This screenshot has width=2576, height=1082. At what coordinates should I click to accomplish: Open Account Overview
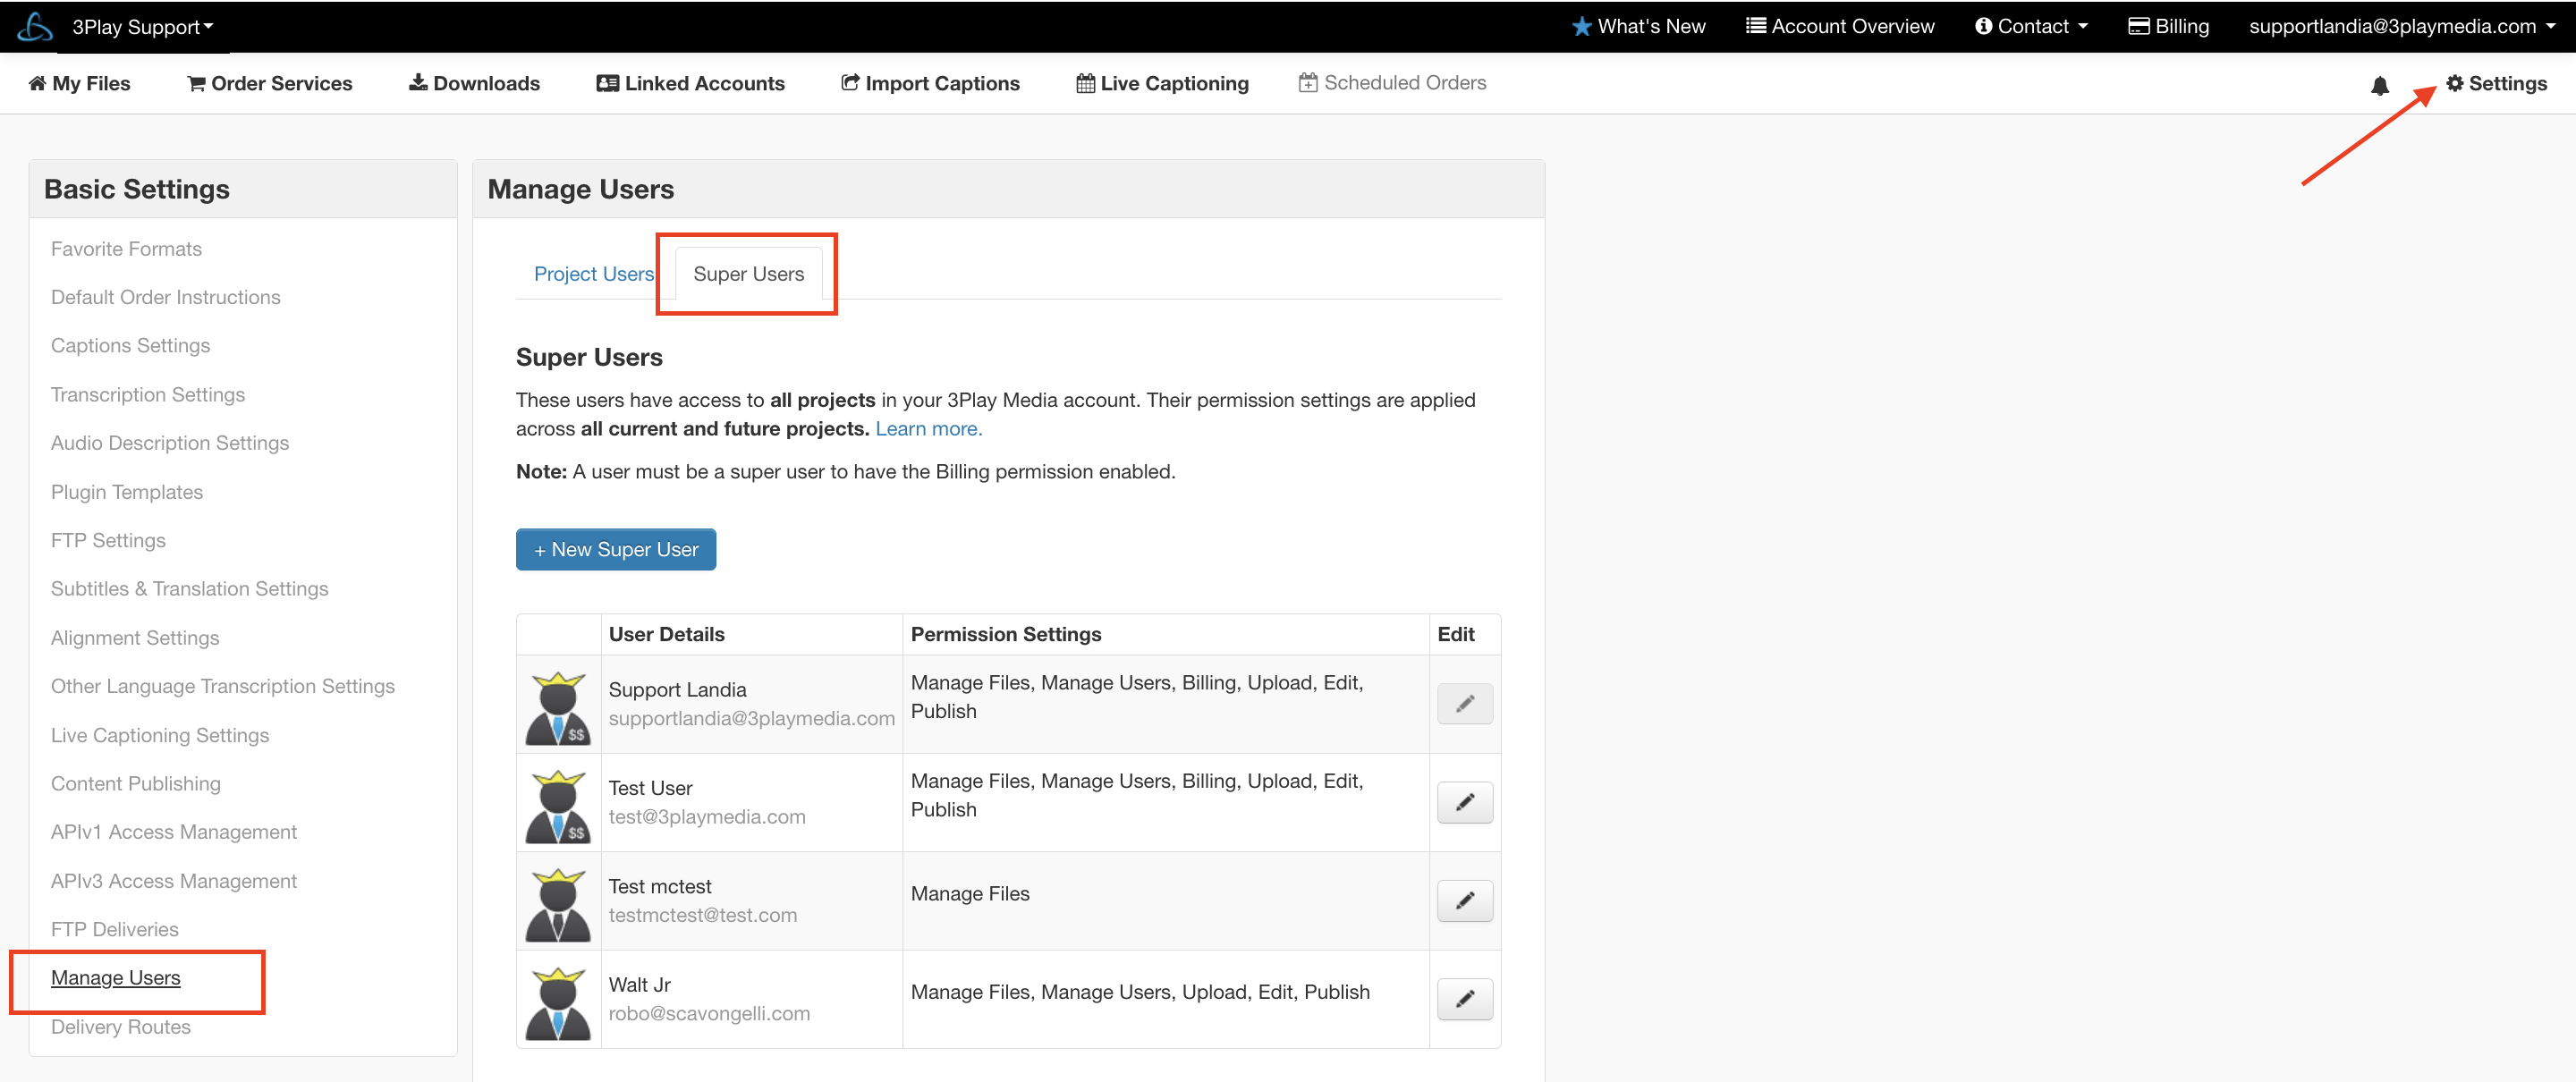pyautogui.click(x=1840, y=27)
